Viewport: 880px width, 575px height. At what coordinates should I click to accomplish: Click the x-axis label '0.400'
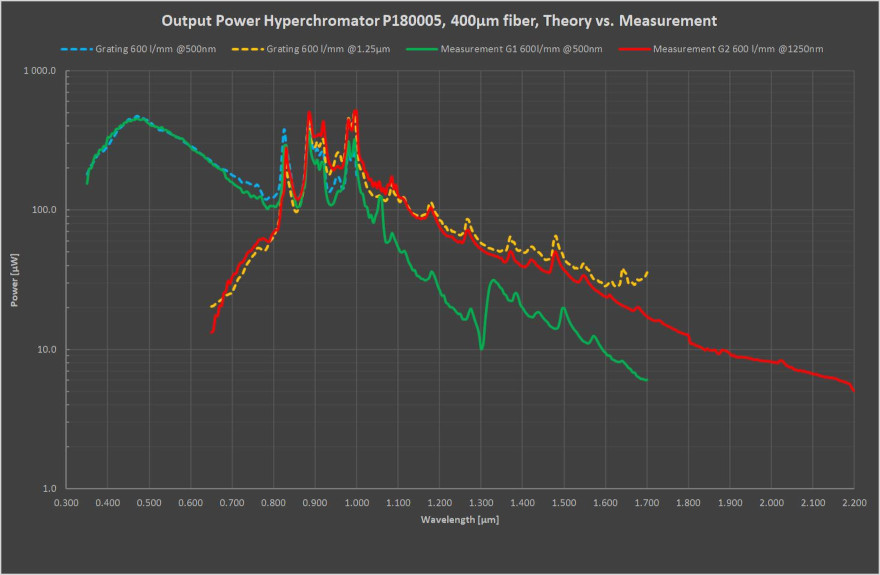(x=108, y=503)
